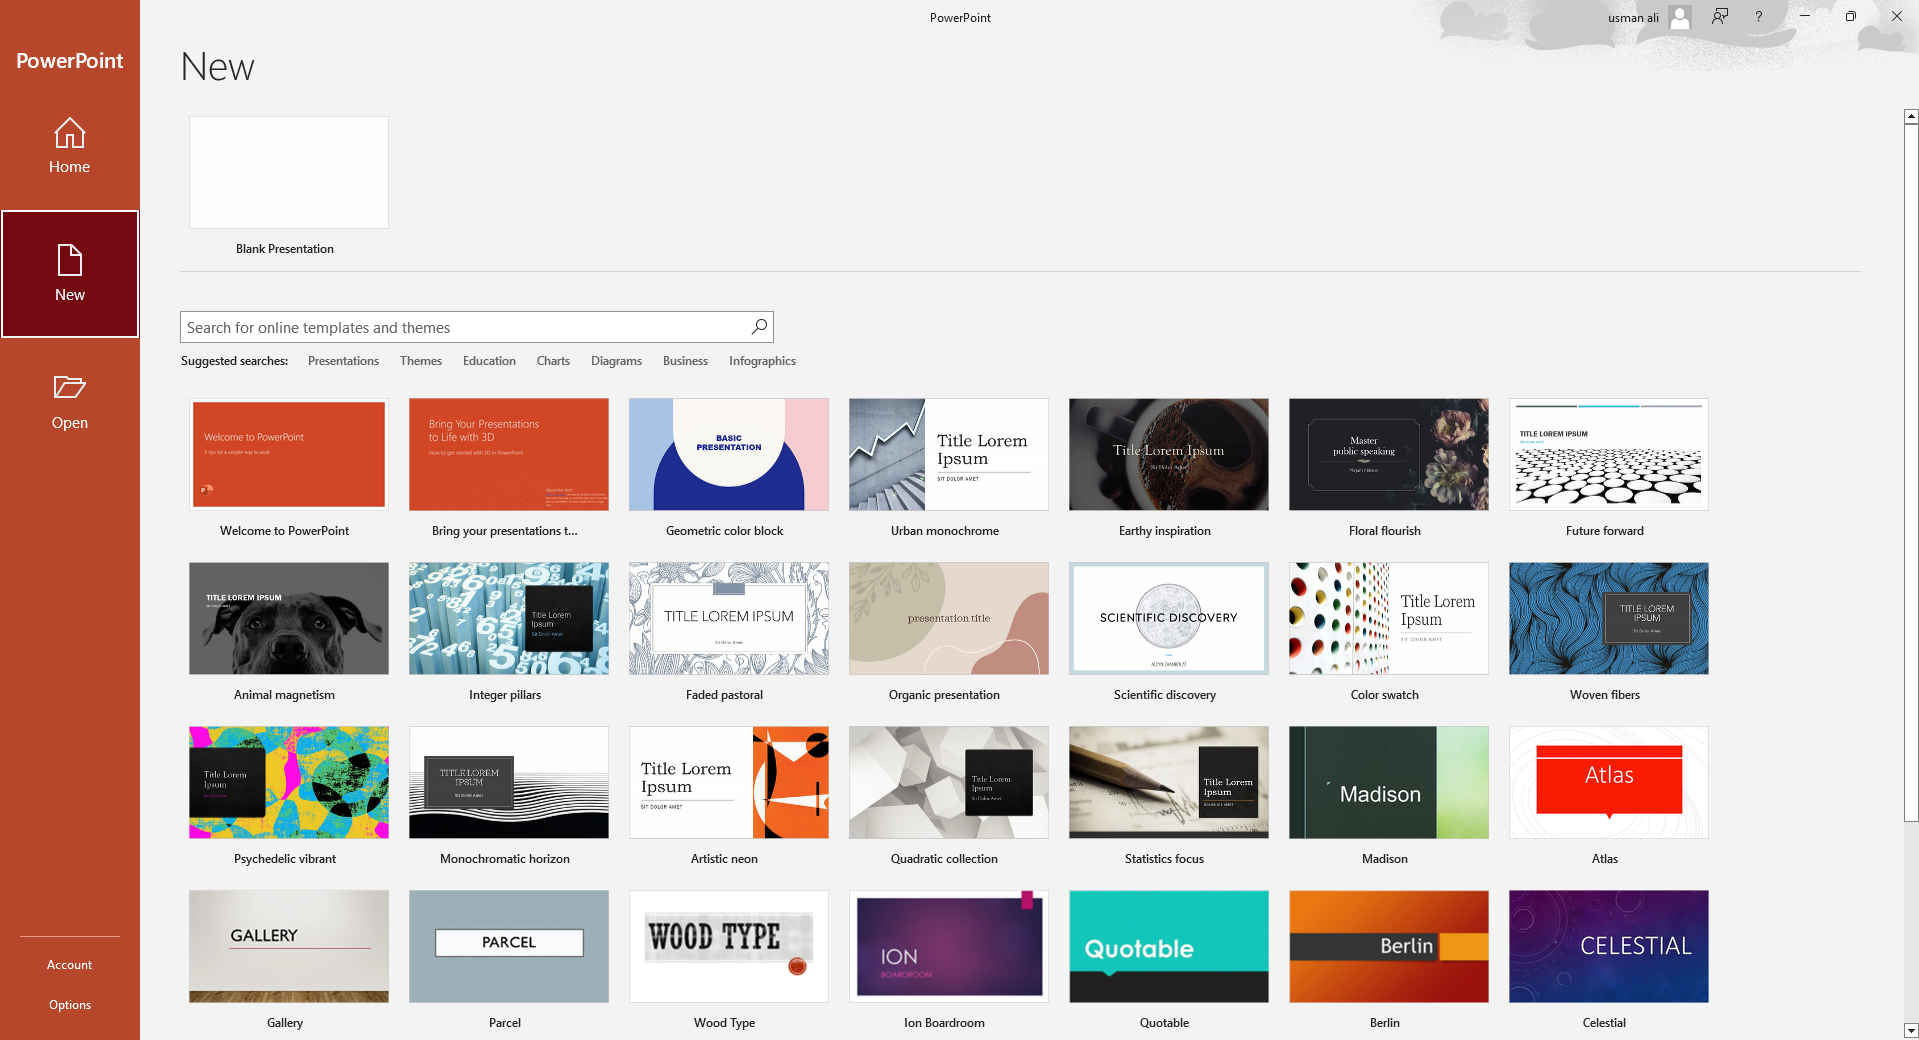Image resolution: width=1919 pixels, height=1040 pixels.
Task: Open the user account avatar icon
Action: click(x=1680, y=17)
